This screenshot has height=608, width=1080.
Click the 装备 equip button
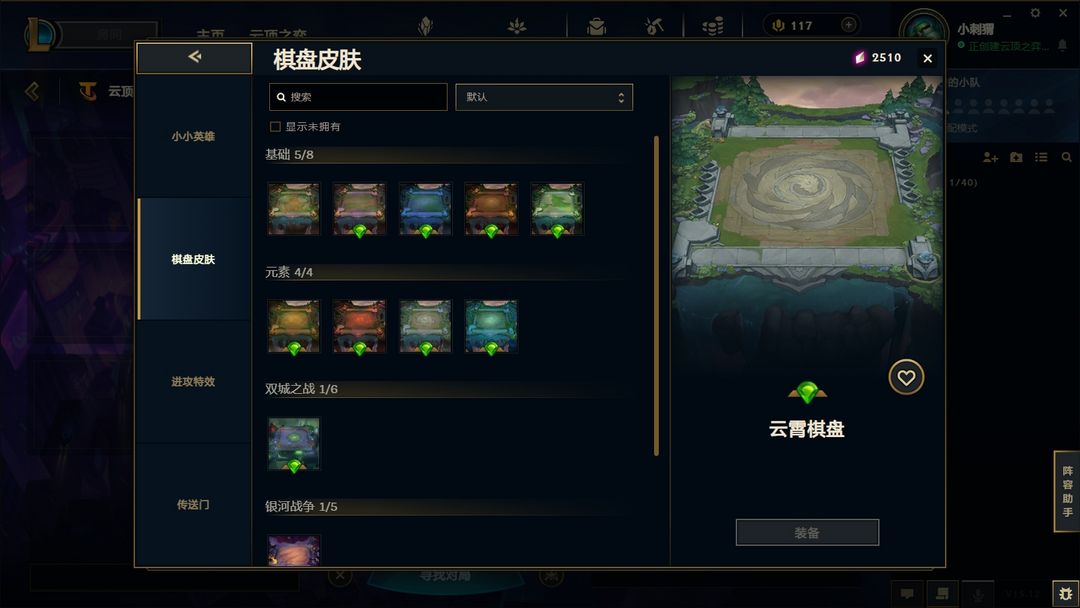pyautogui.click(x=807, y=532)
